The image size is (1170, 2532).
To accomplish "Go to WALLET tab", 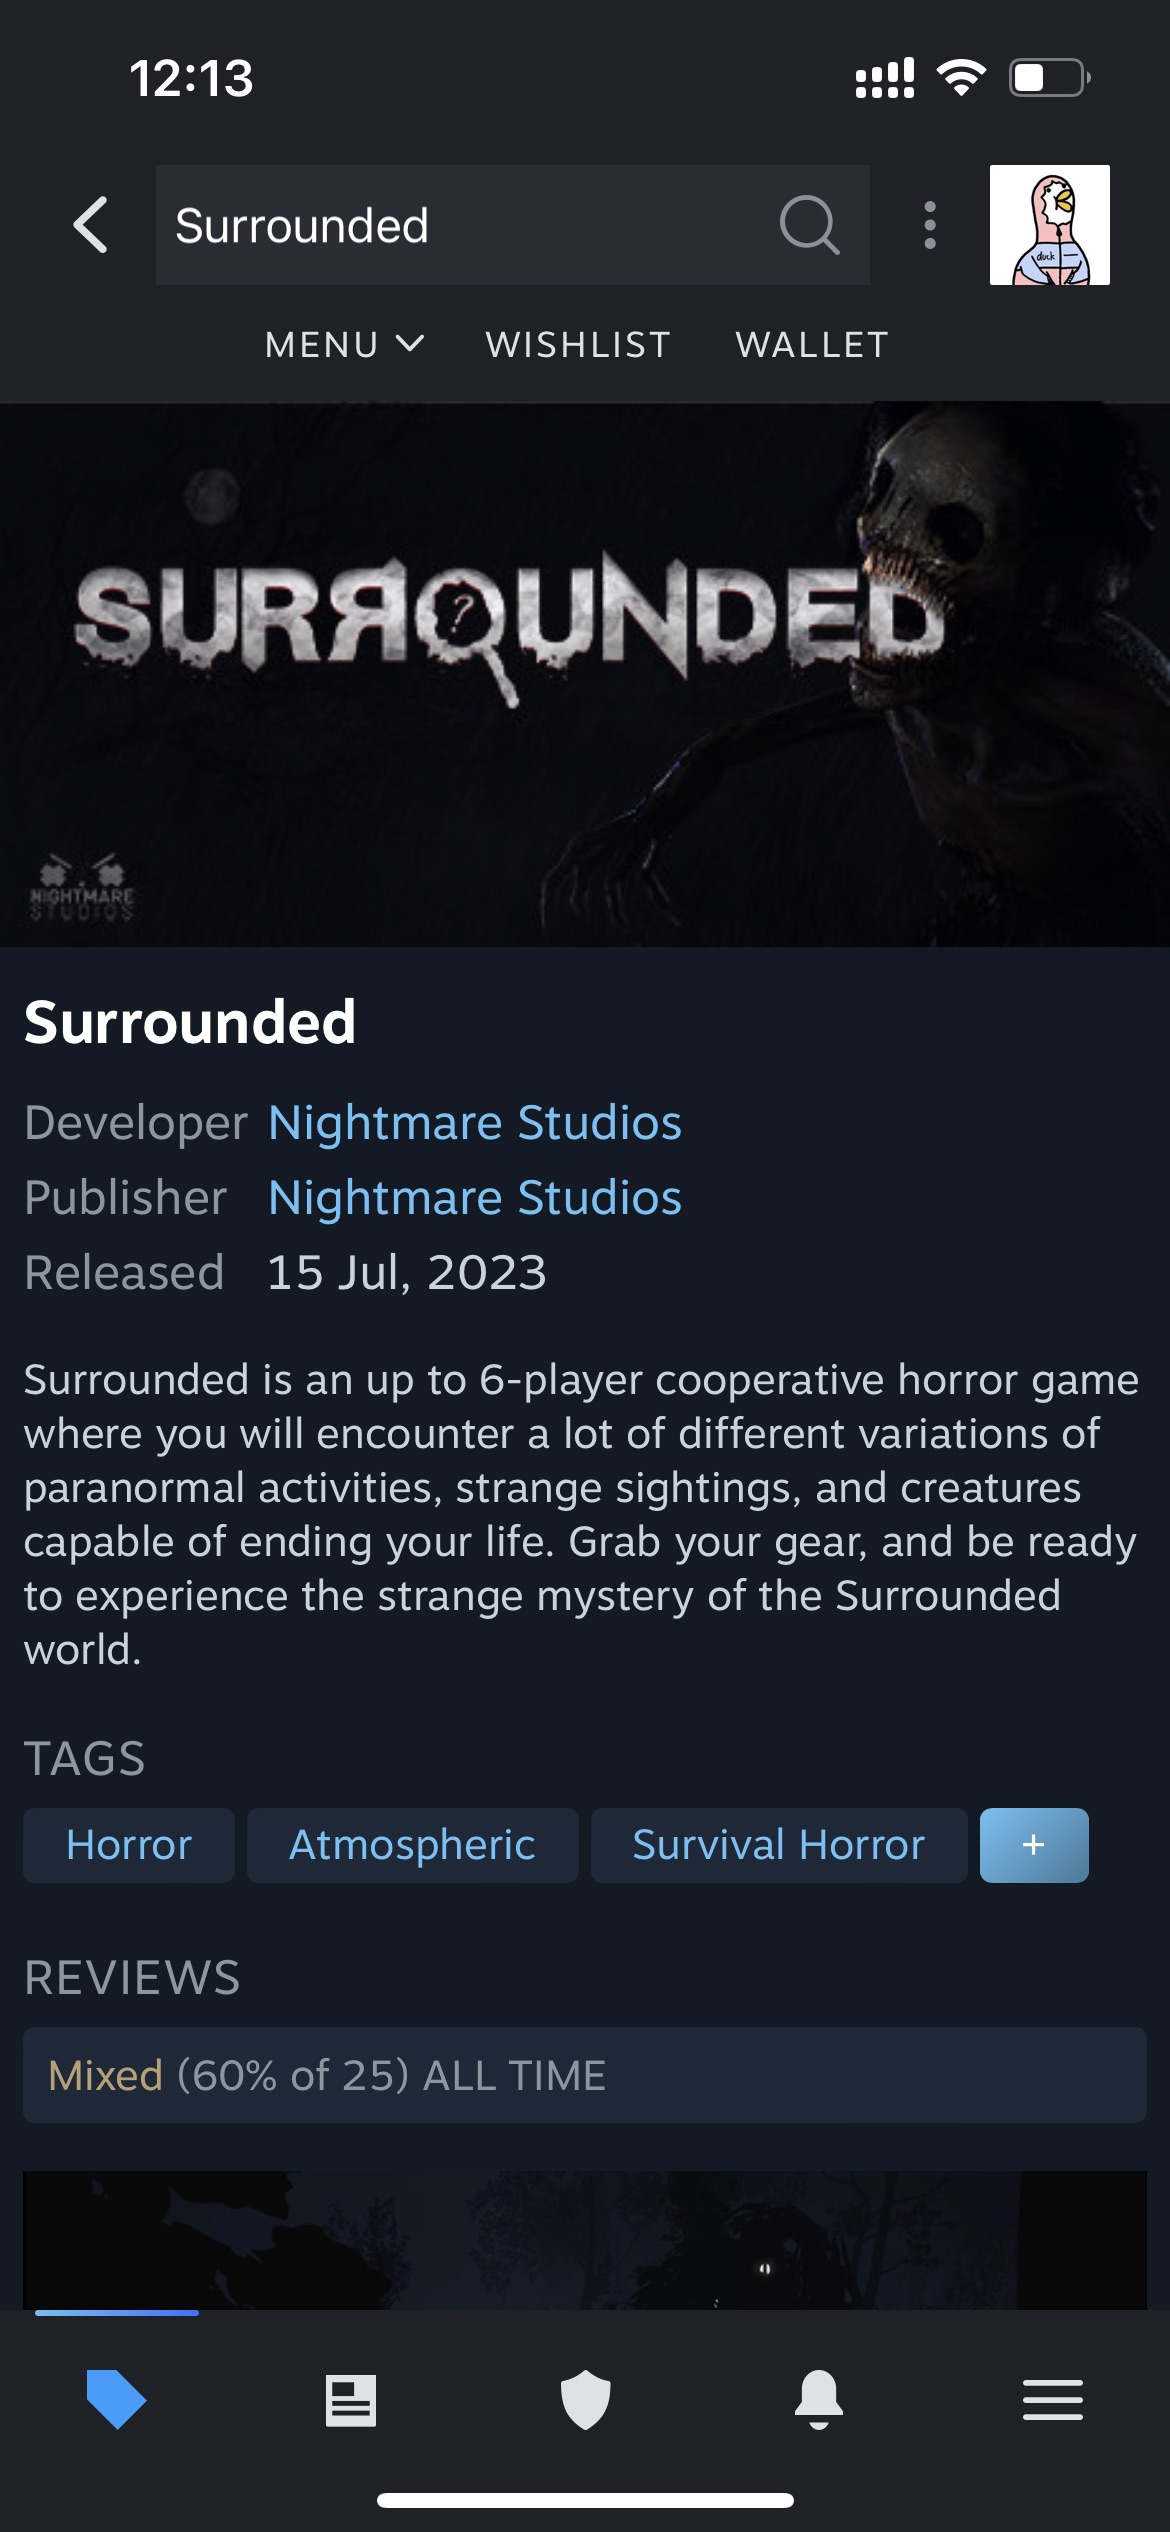I will [812, 345].
